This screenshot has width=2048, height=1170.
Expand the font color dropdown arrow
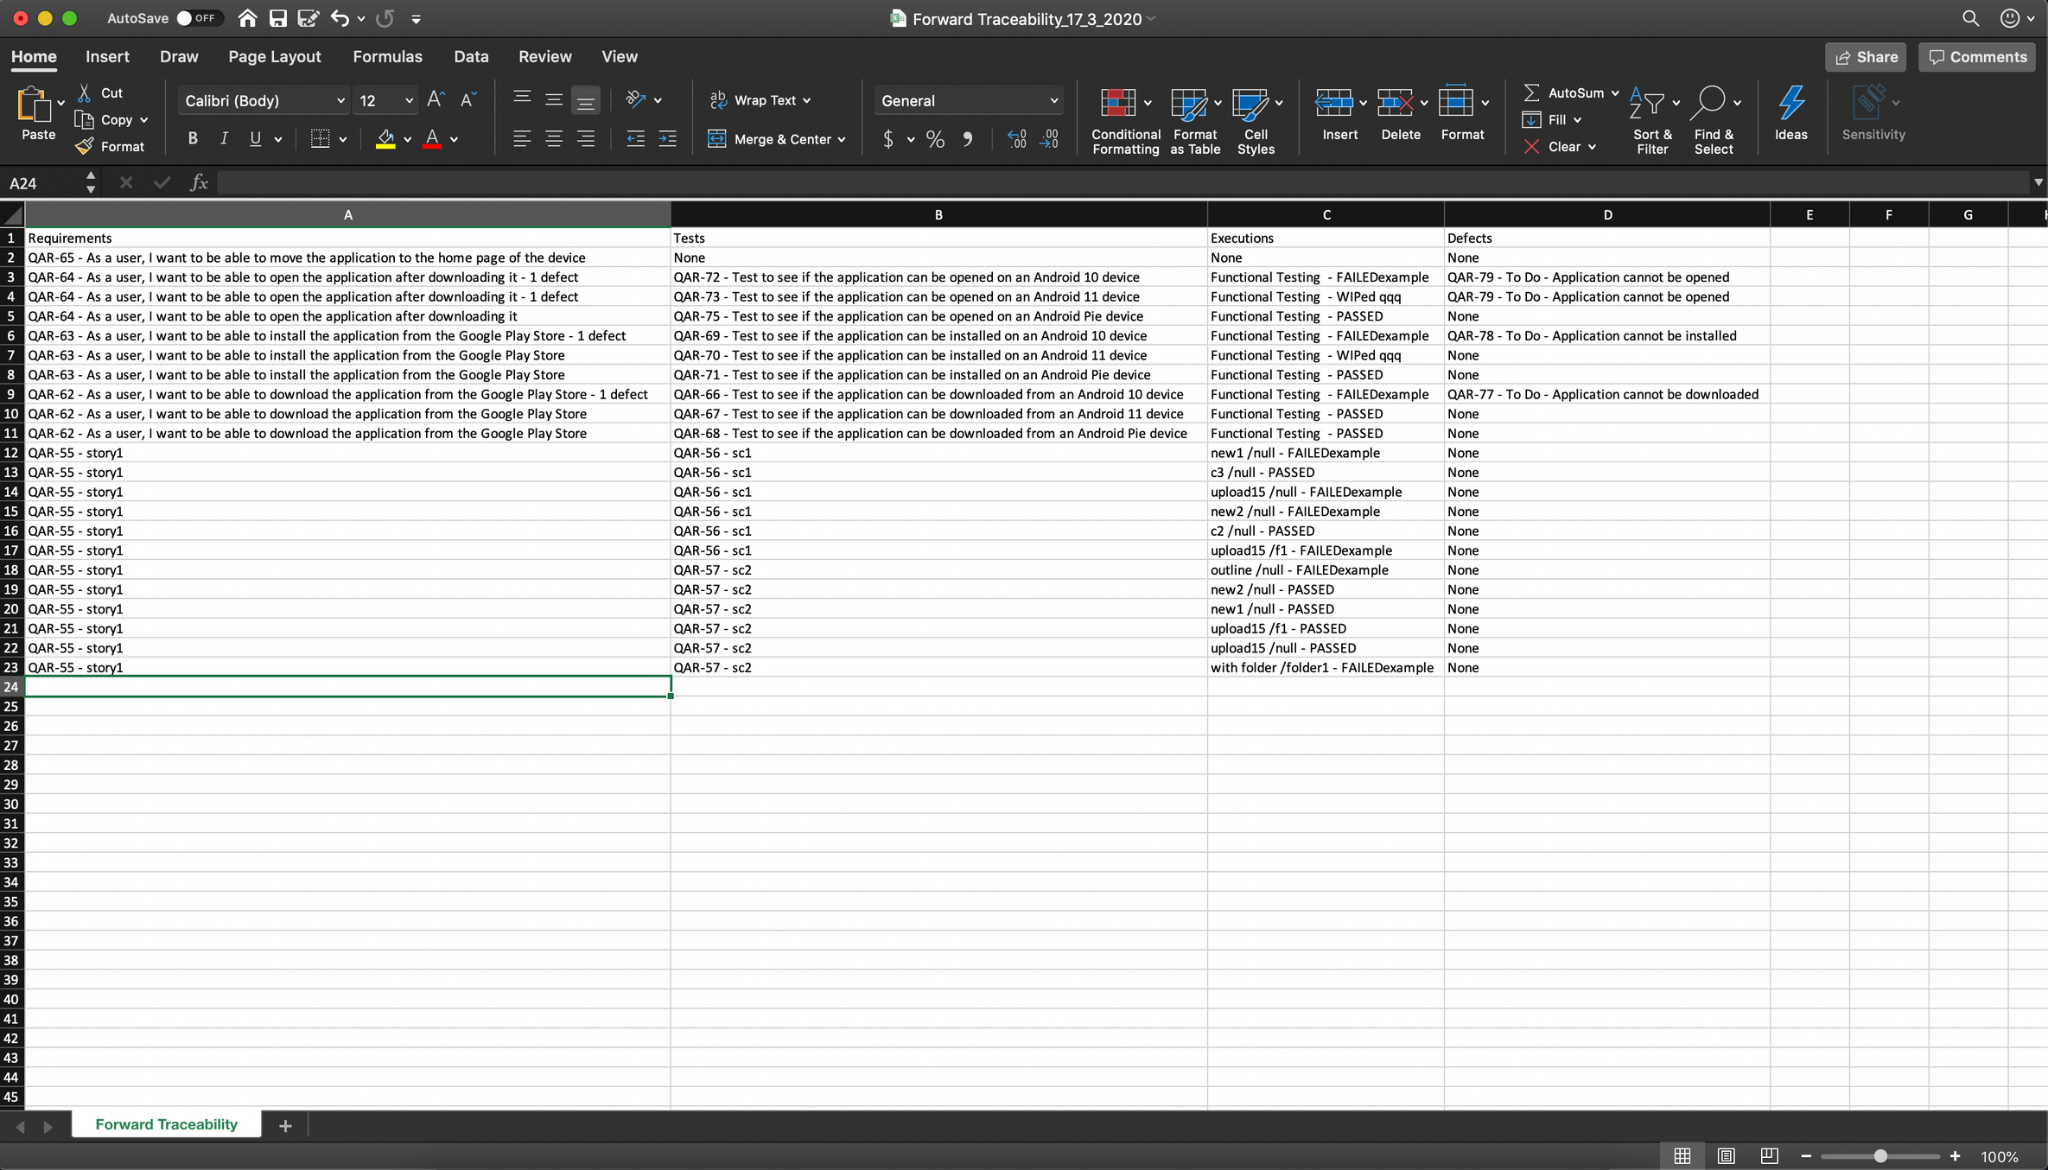(x=454, y=140)
